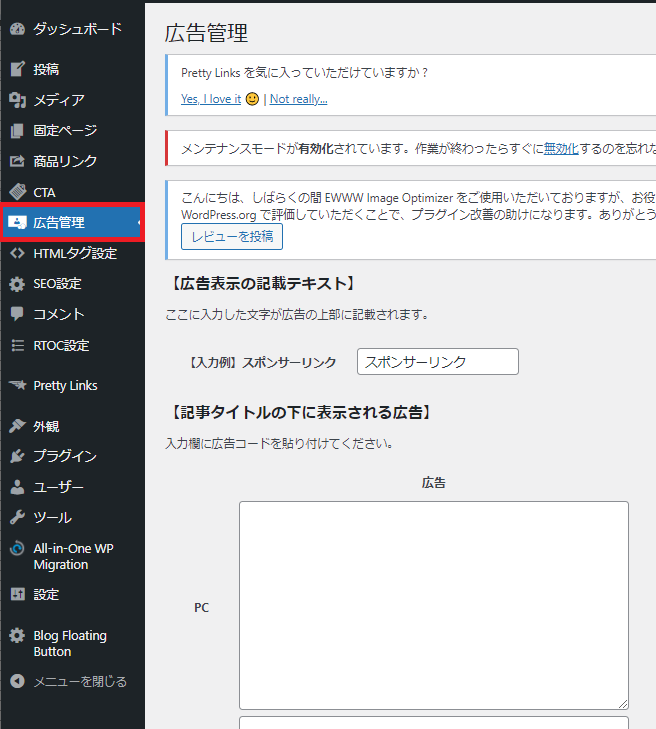Click the person icon beside ユーザー
The image size is (656, 729).
(17, 487)
